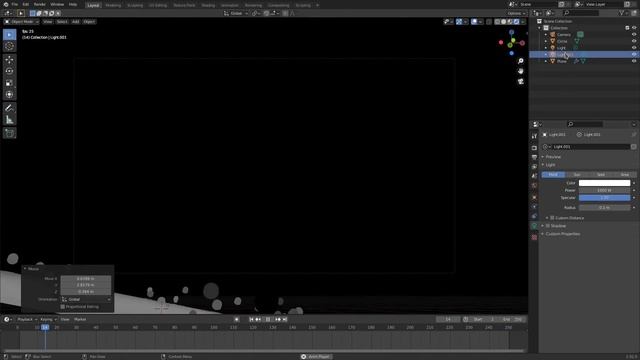Viewport: 640px width, 360px height.
Task: Open the Object Mode dropdown
Action: click(x=22, y=22)
